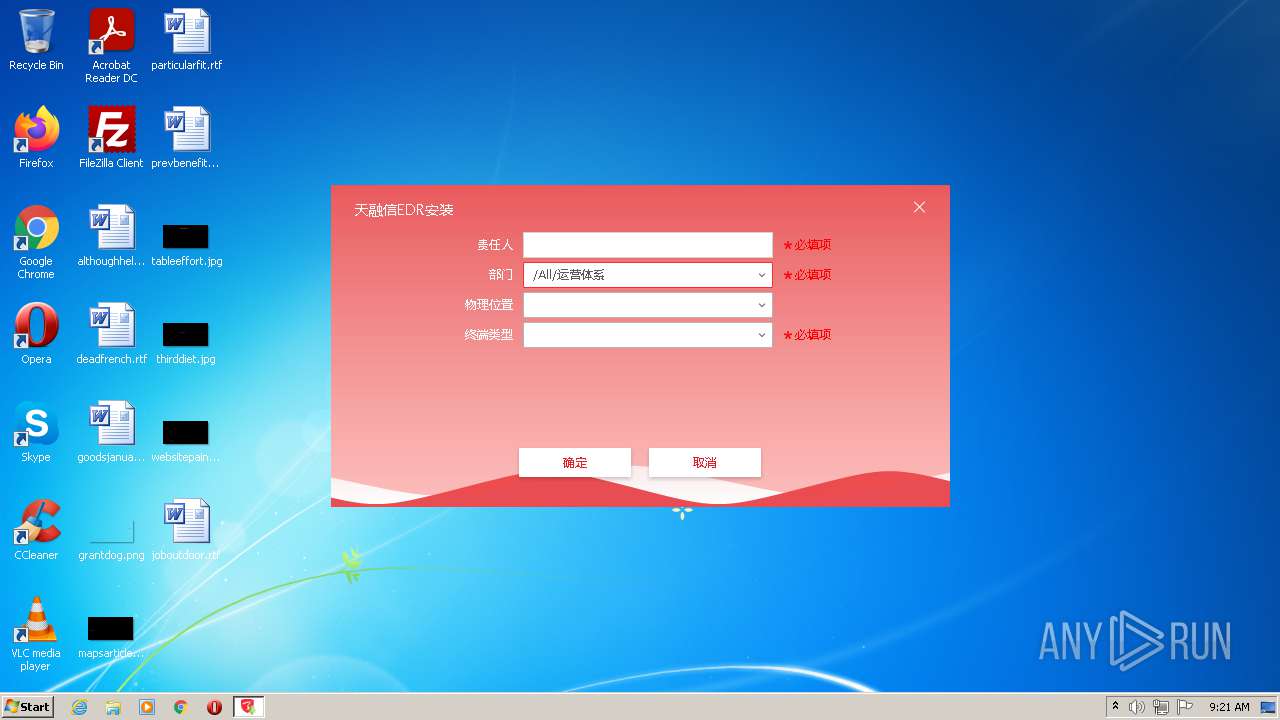This screenshot has width=1280, height=720.
Task: Select the joboutdoor.rtf file icon
Action: coord(186,530)
